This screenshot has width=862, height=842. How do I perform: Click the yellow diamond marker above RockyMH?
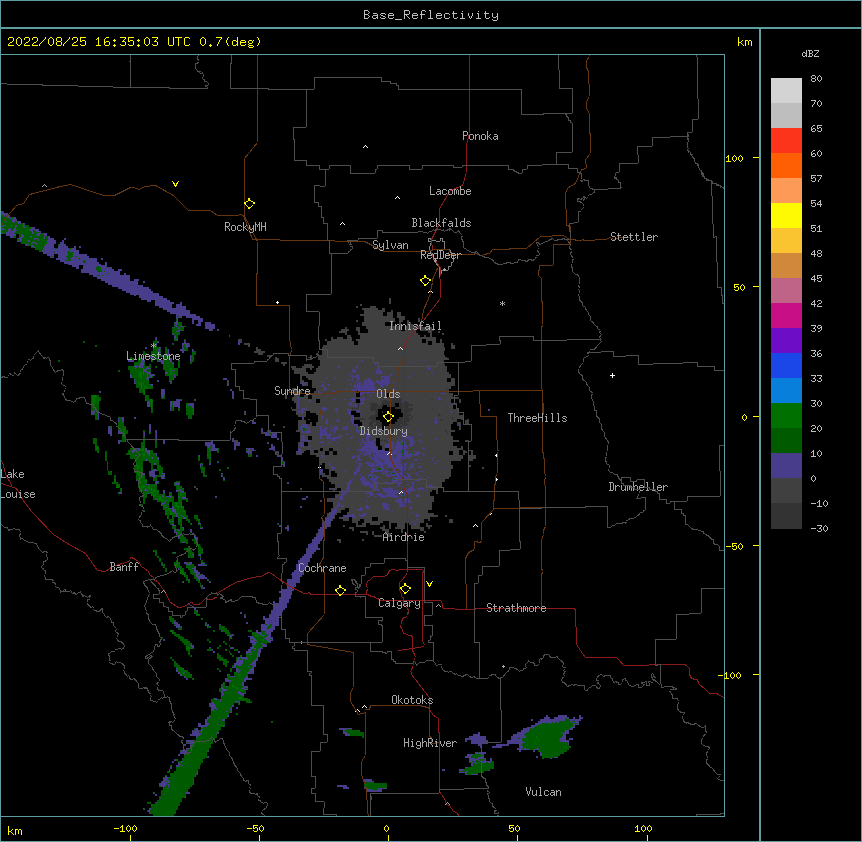(x=250, y=204)
